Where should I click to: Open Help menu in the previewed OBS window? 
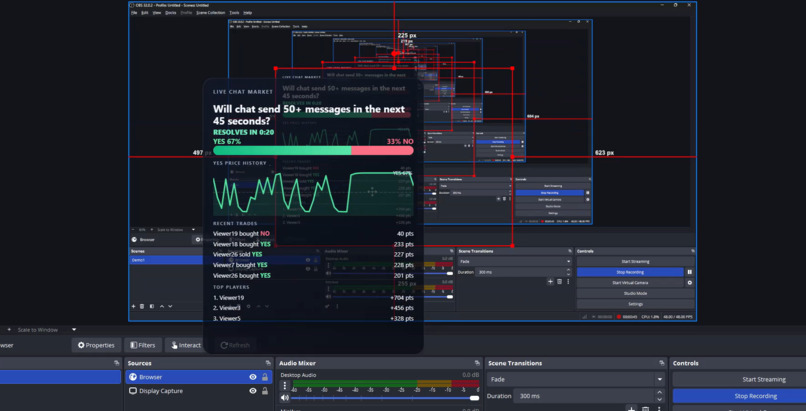pyautogui.click(x=248, y=12)
